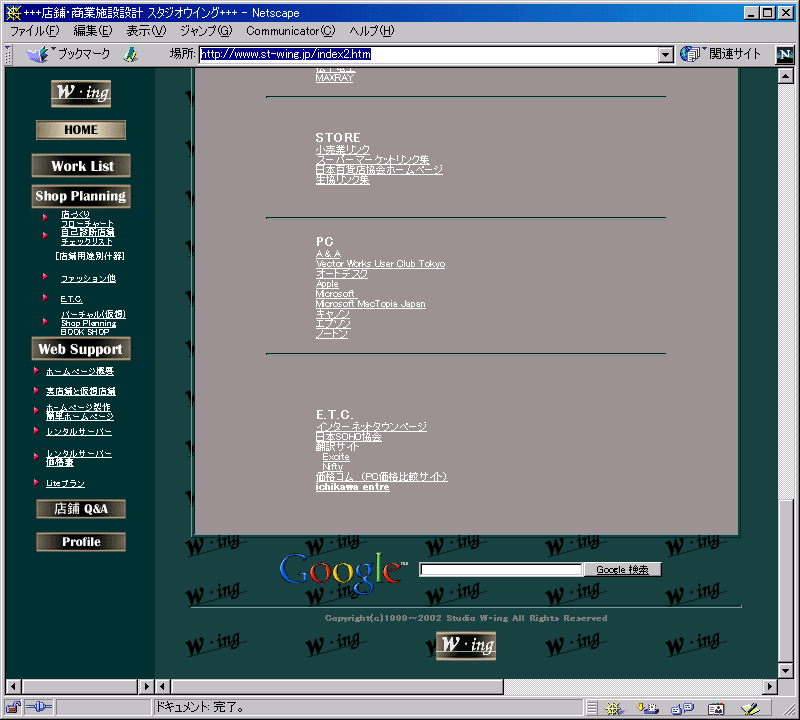Follow the MAXRAY link

click(335, 78)
